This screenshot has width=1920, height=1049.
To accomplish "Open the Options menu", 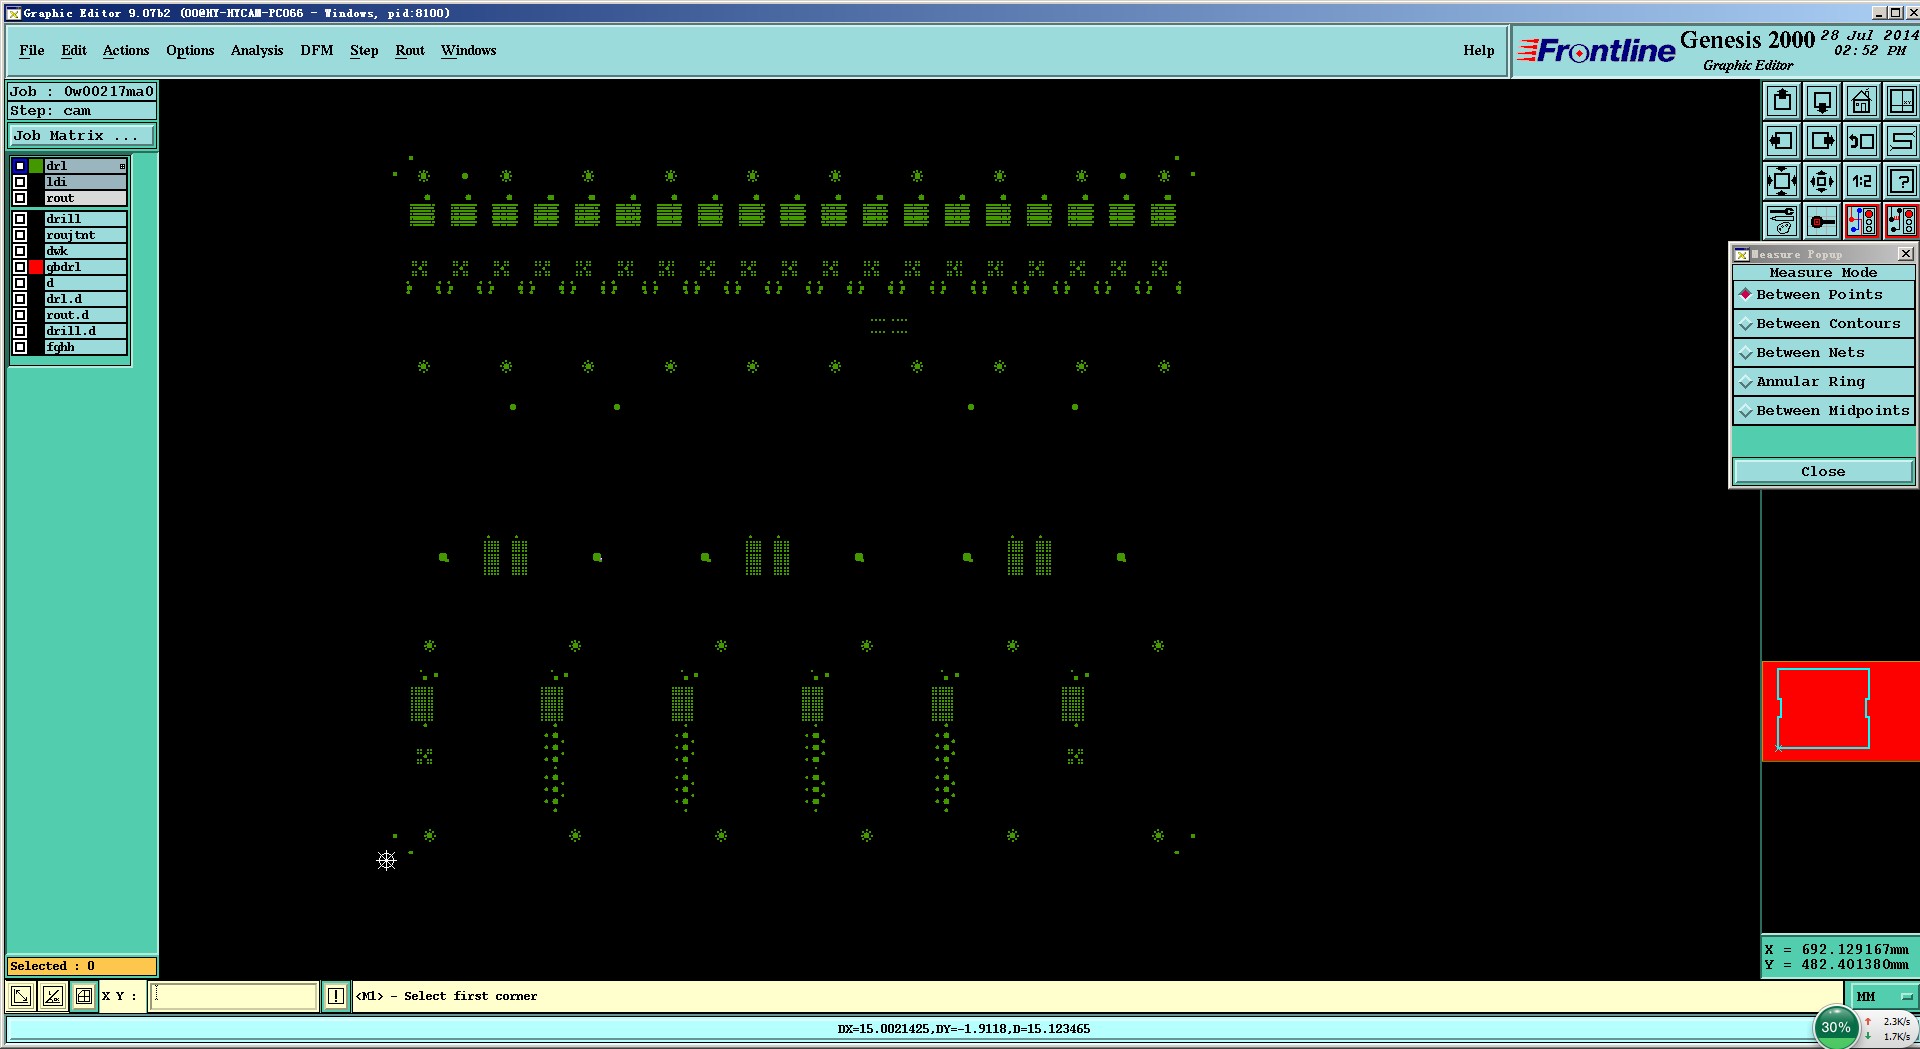I will 190,51.
